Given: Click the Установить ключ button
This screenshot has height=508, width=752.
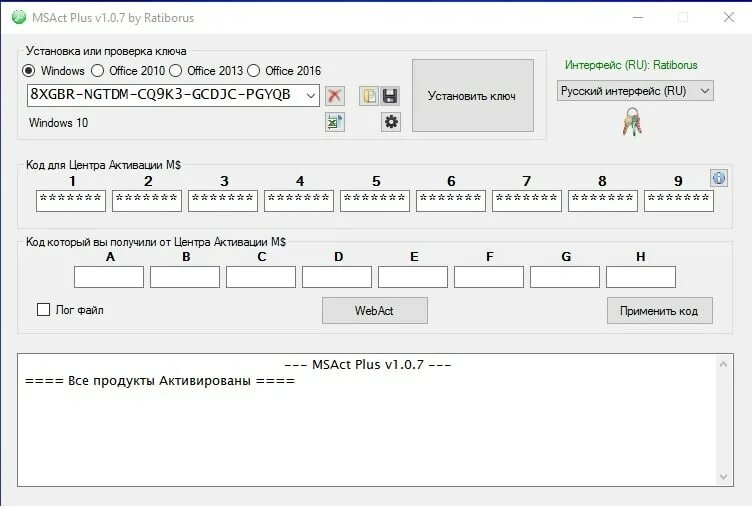Looking at the screenshot, I should pyautogui.click(x=473, y=95).
